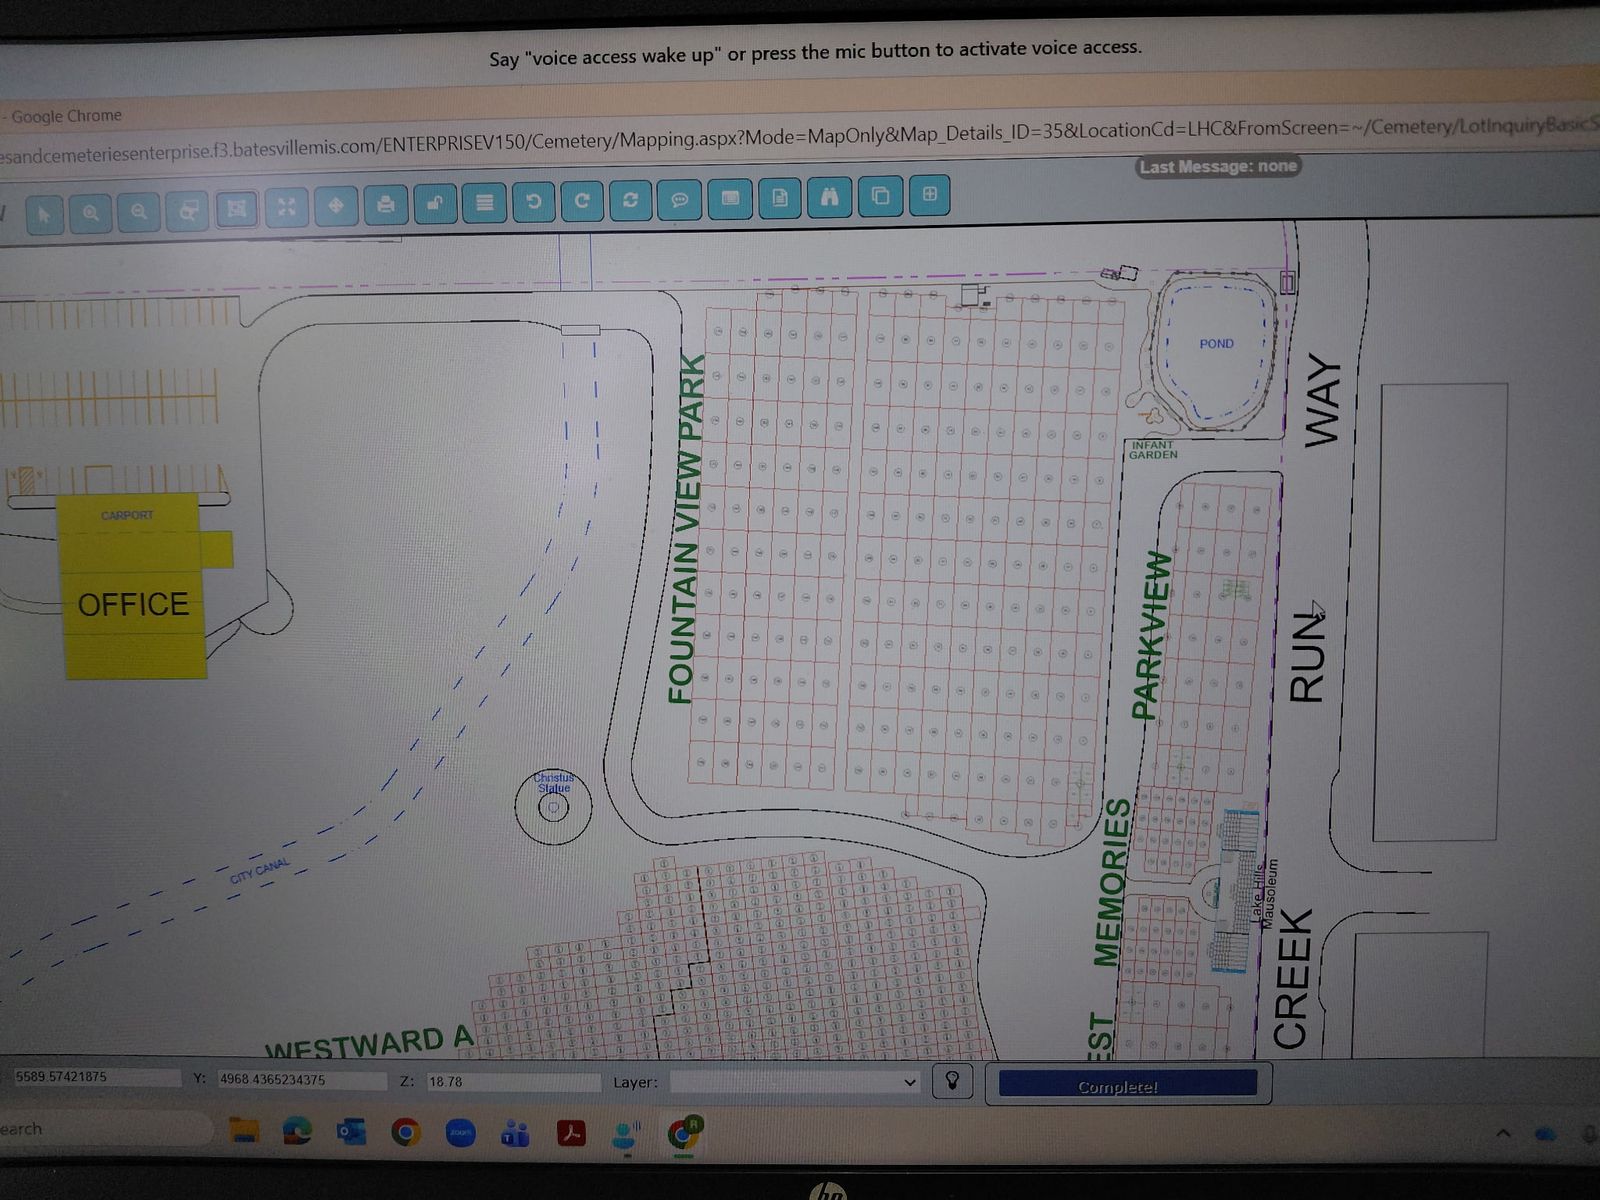Viewport: 1600px width, 1200px height.
Task: Open the comment speech bubble tool
Action: [x=680, y=199]
